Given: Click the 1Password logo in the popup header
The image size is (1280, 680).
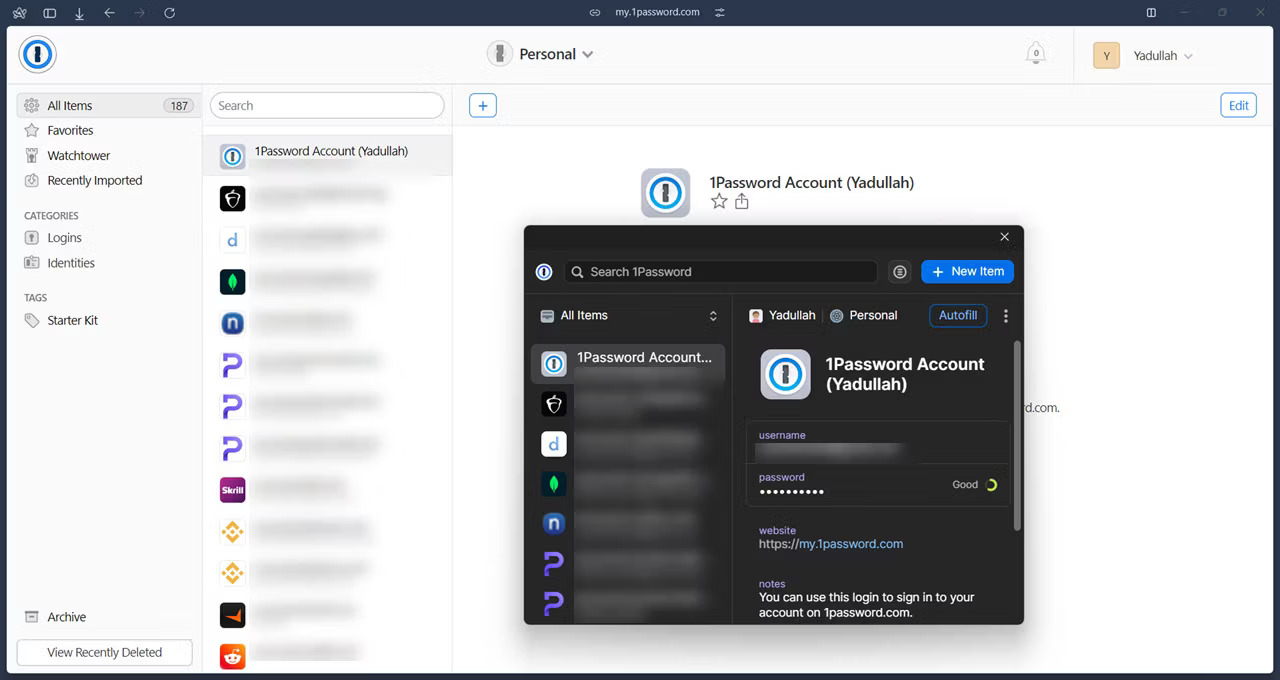Looking at the screenshot, I should click(x=543, y=271).
